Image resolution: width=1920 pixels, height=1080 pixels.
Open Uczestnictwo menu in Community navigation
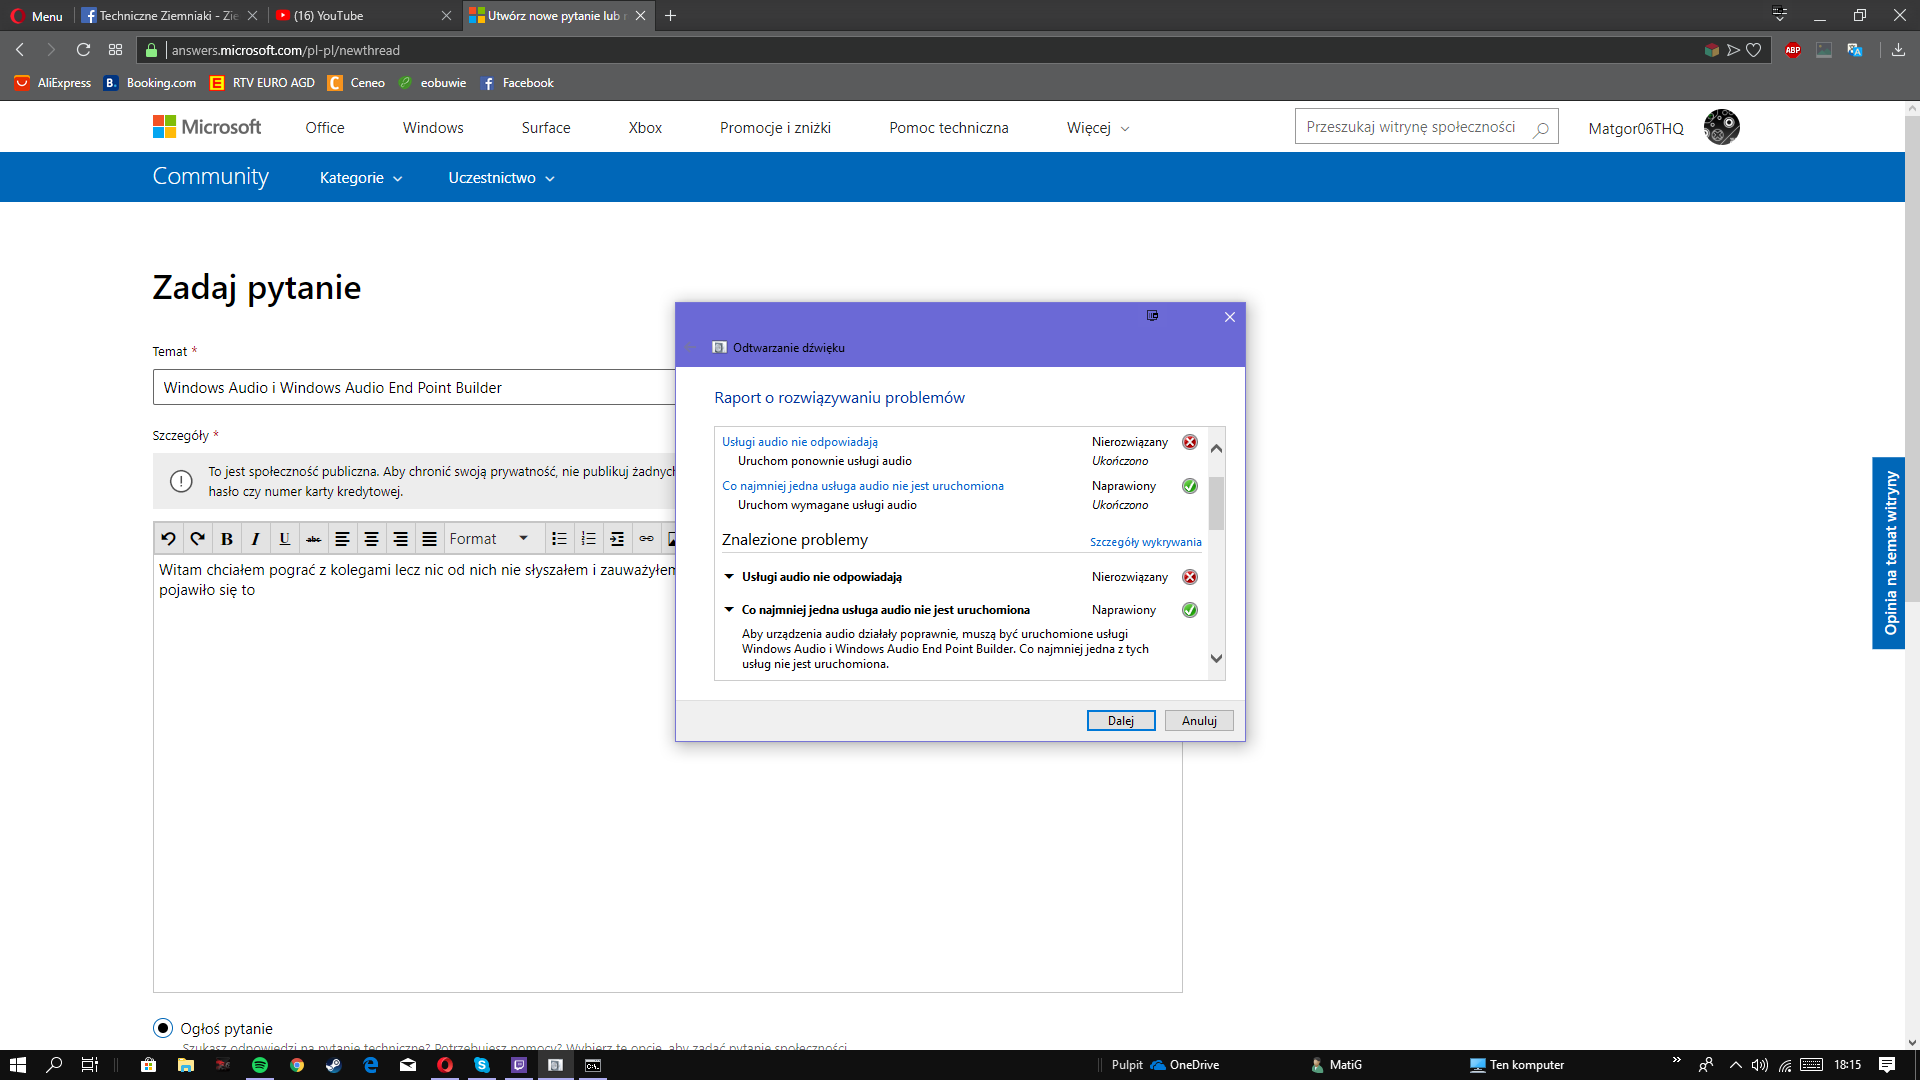pos(501,178)
